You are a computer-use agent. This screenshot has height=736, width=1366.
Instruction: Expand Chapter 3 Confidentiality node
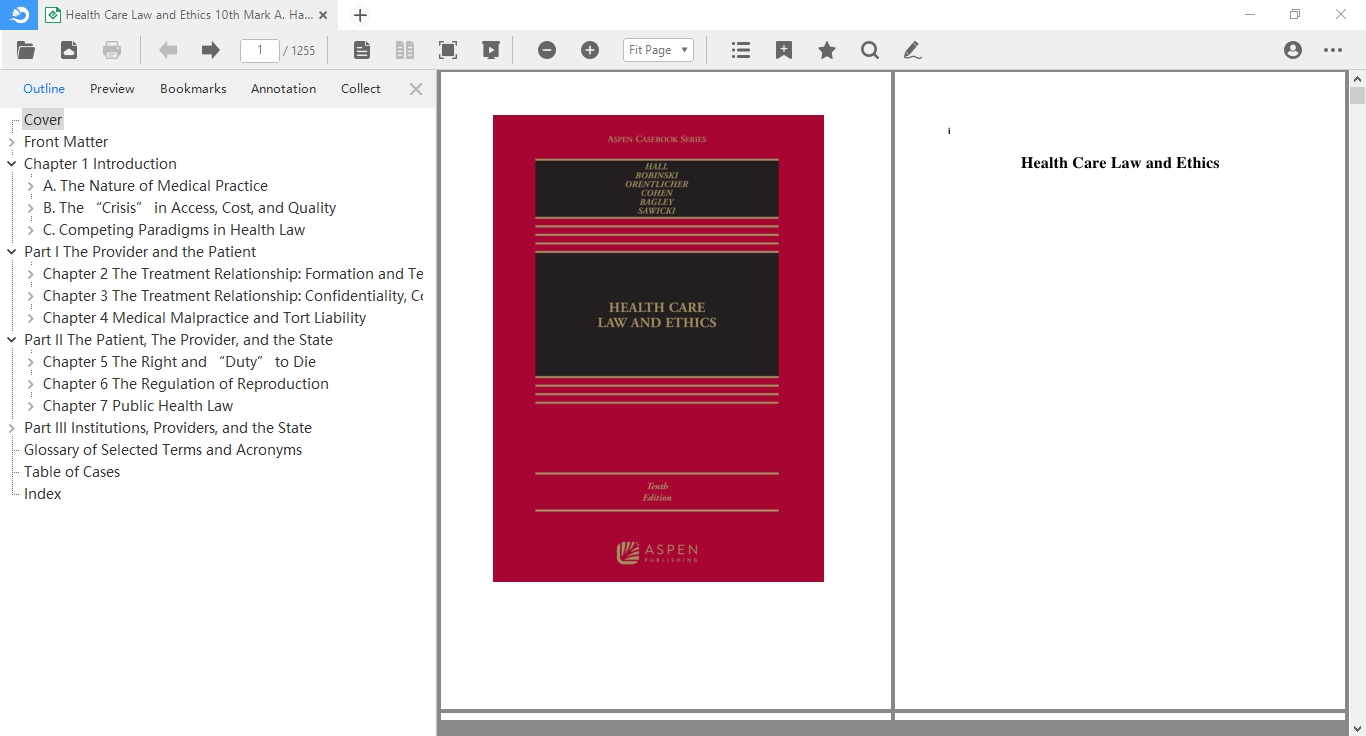point(31,296)
